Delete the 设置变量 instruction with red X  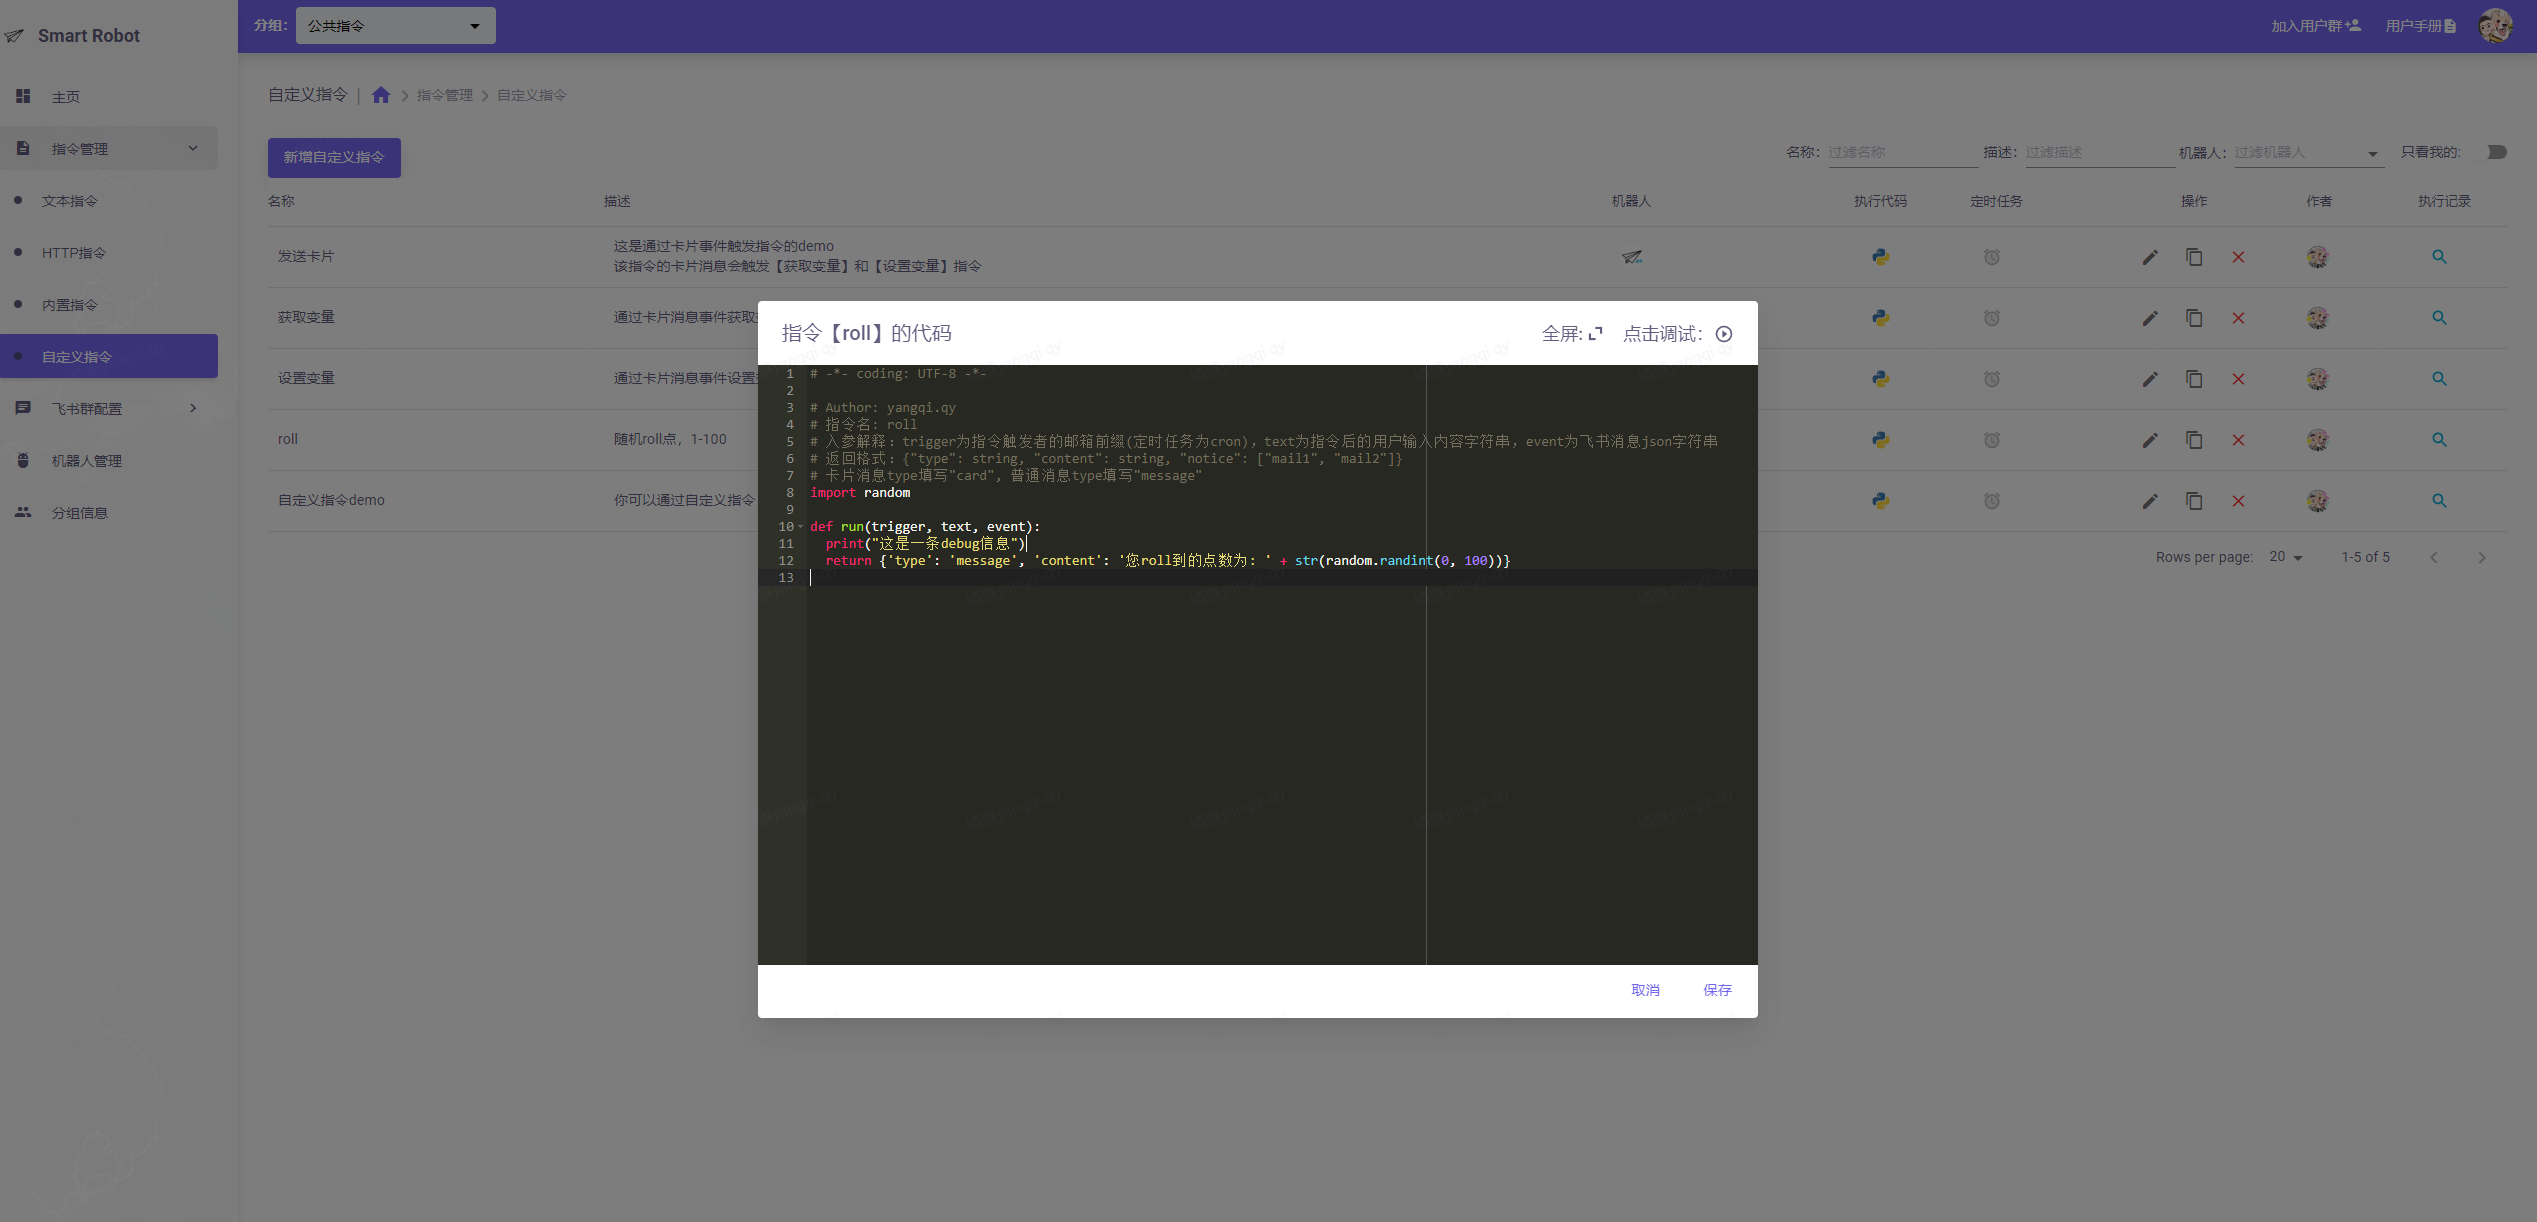point(2238,379)
